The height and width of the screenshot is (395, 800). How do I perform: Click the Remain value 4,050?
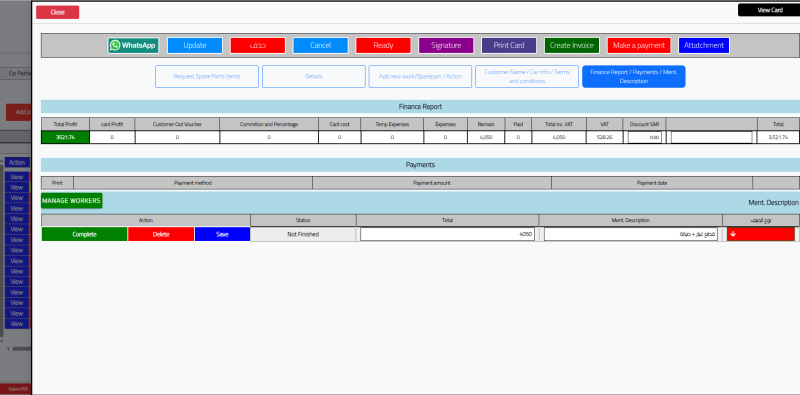[x=486, y=137]
